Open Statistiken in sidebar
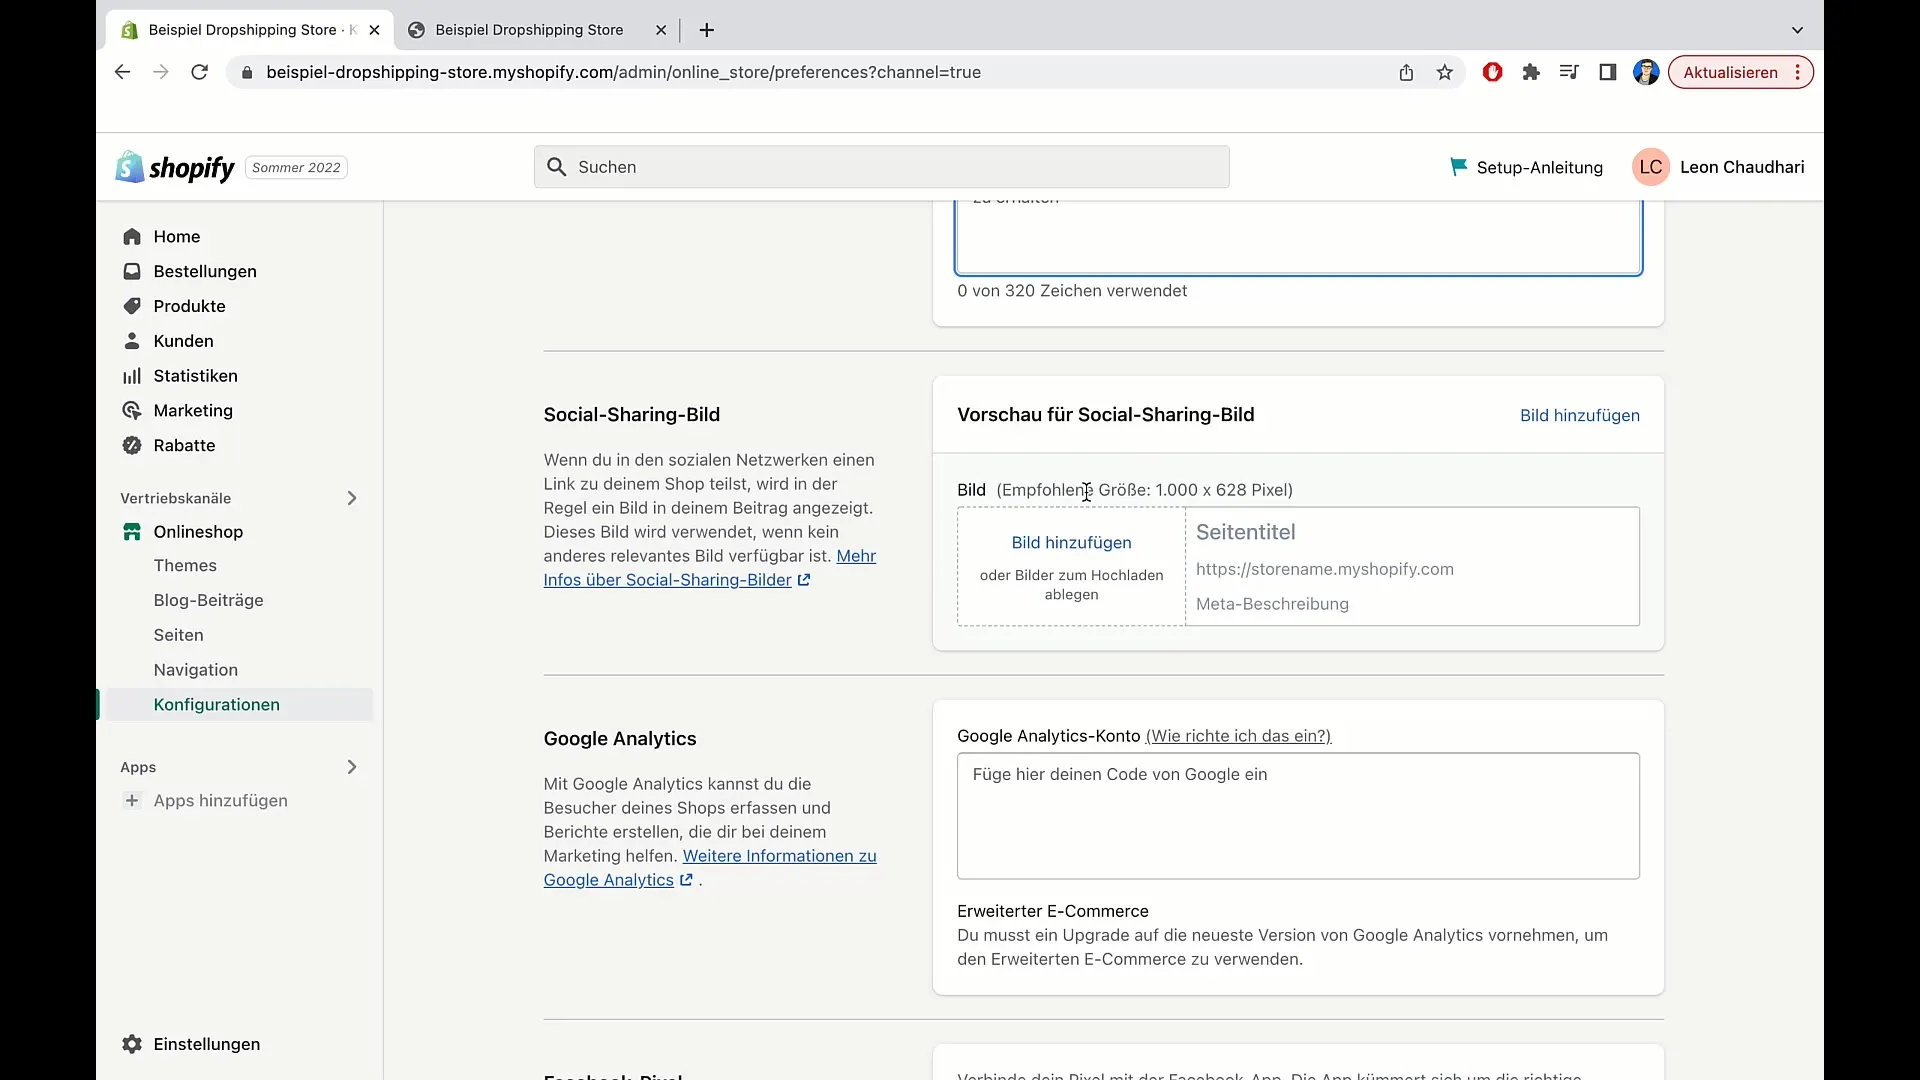 point(195,375)
